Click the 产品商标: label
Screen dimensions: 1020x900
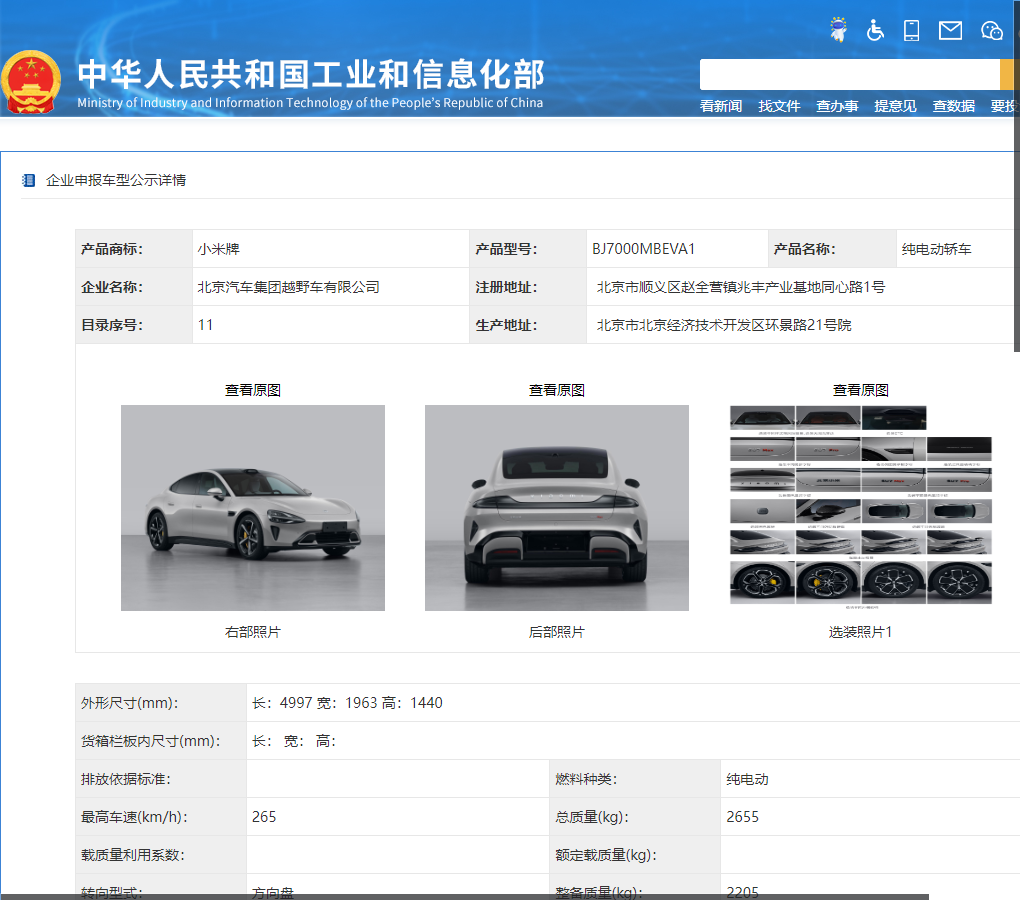click(112, 249)
